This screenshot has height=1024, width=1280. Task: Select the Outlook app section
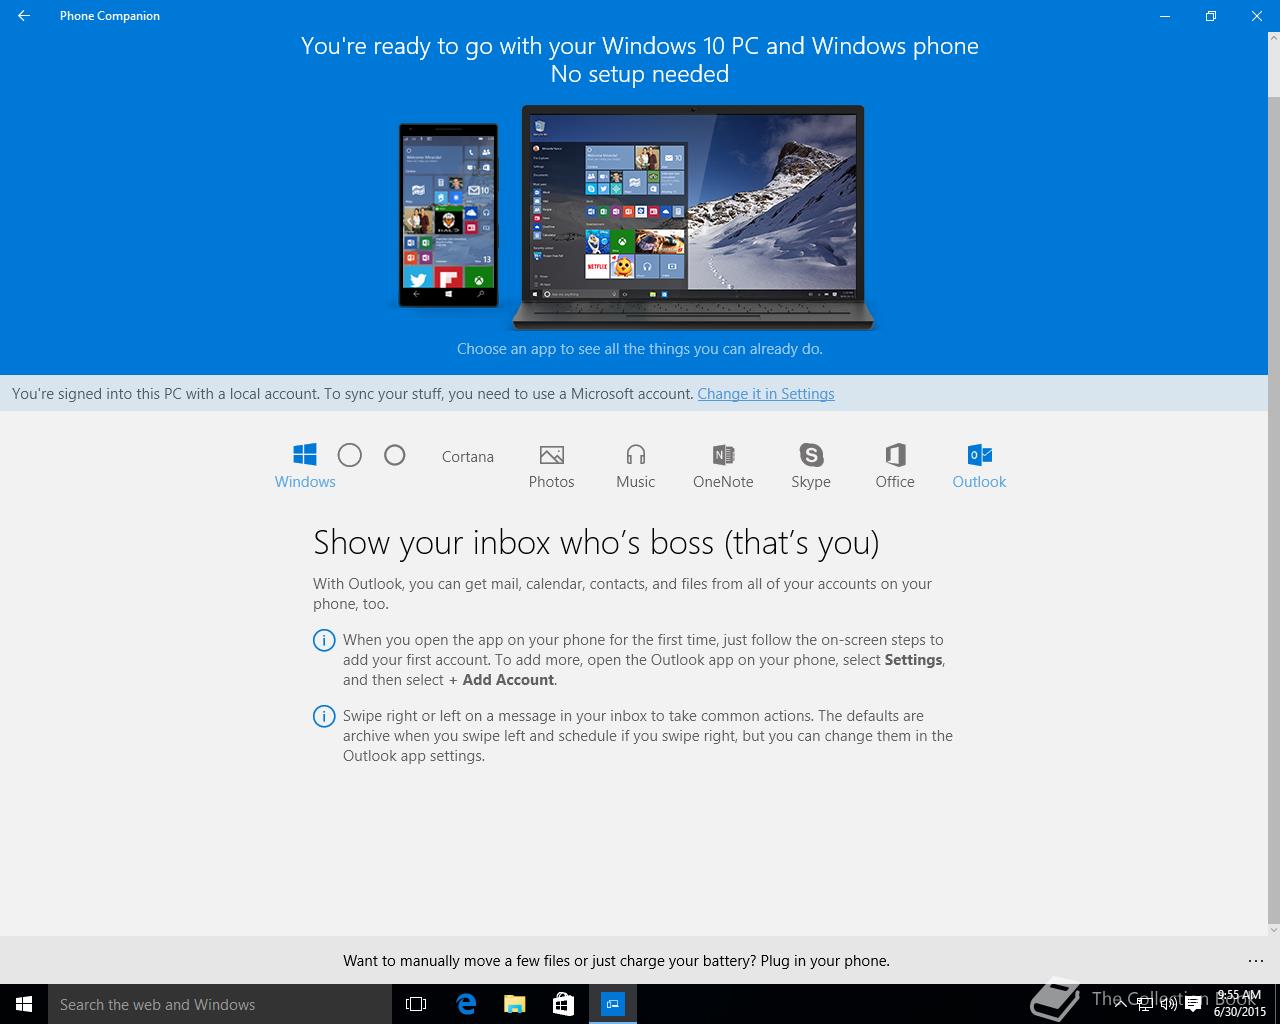click(x=979, y=466)
